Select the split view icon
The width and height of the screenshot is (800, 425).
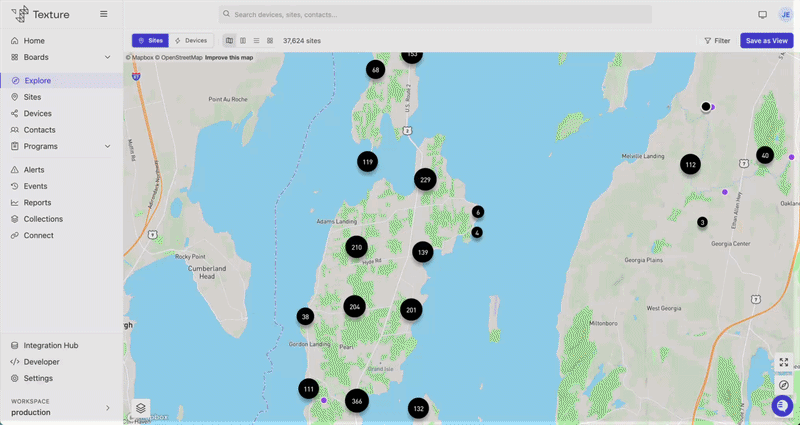243,41
